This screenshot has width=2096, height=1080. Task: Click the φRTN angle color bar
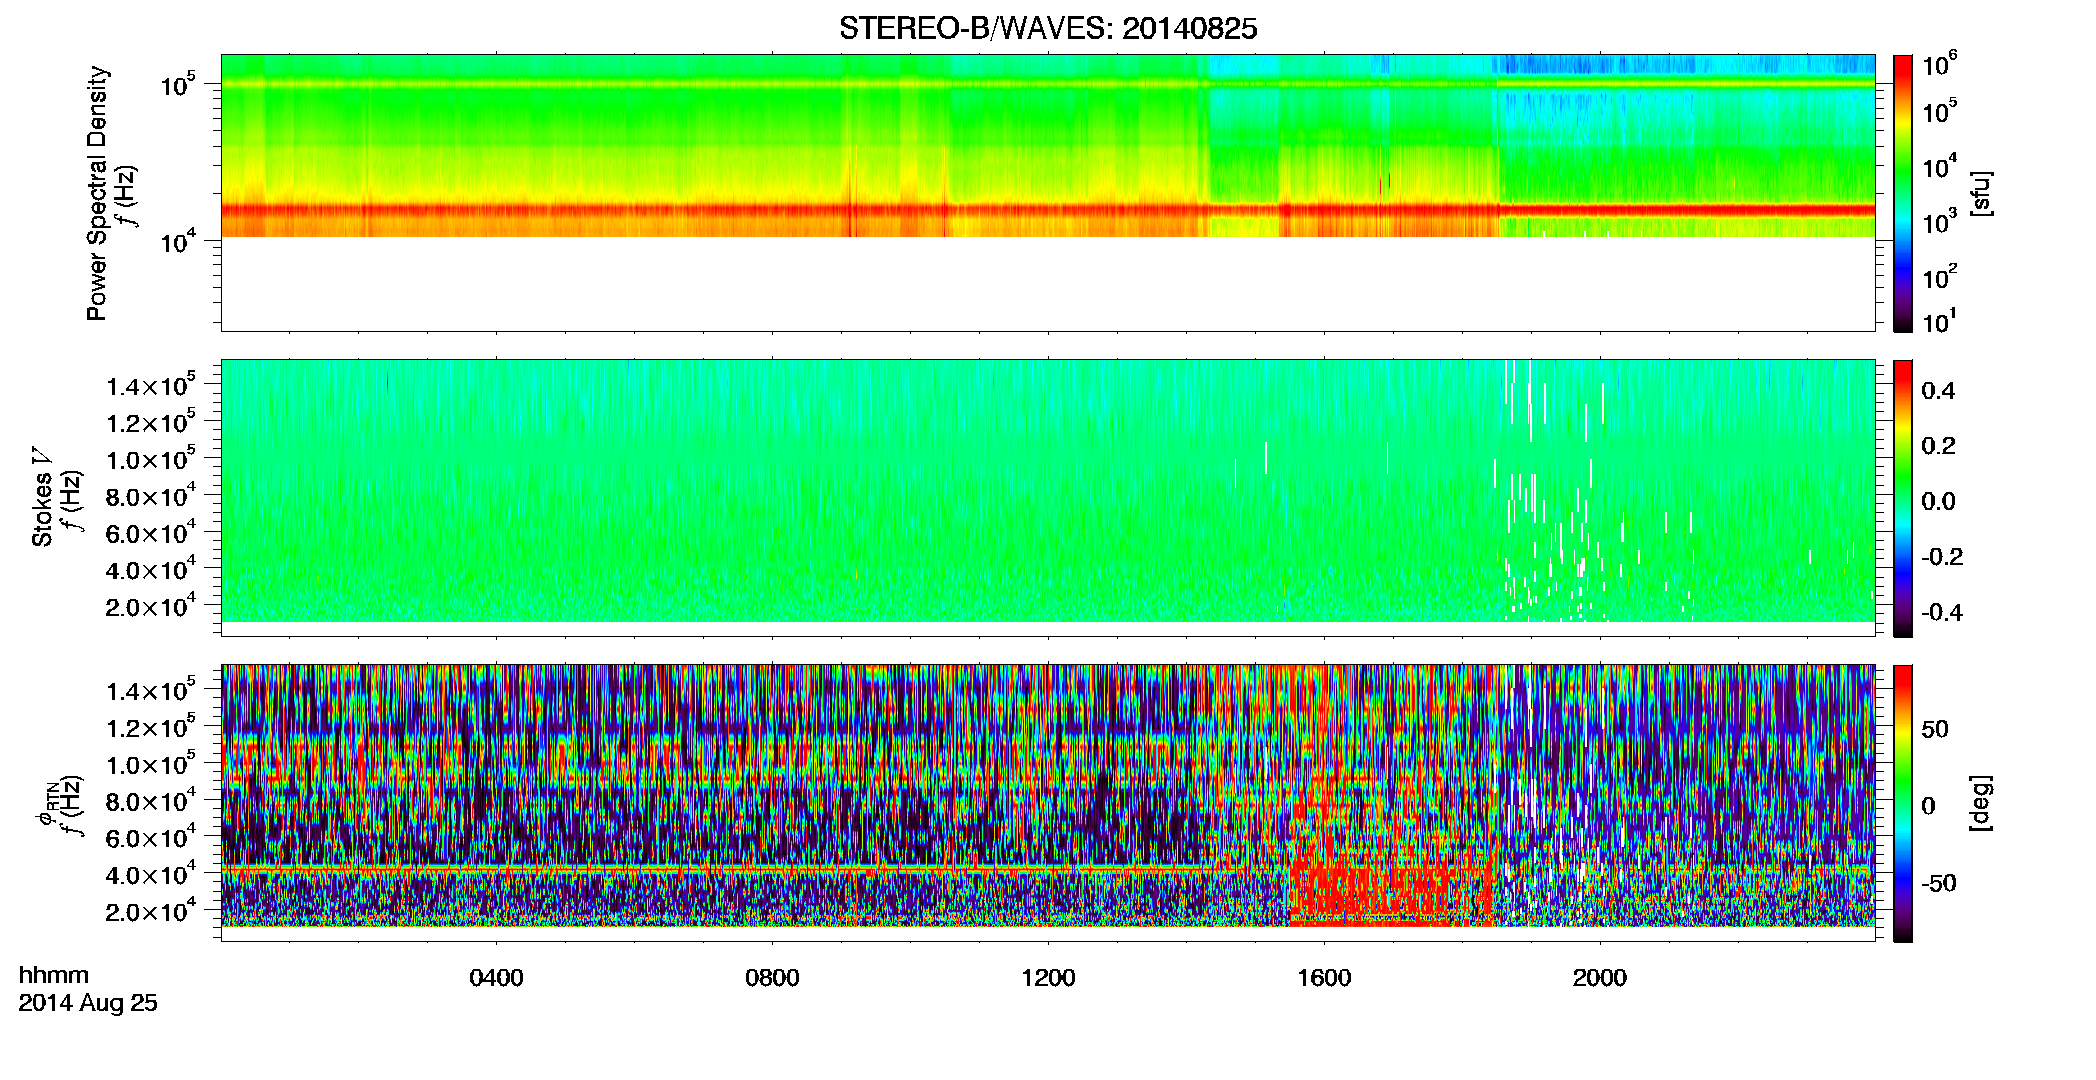point(1903,803)
